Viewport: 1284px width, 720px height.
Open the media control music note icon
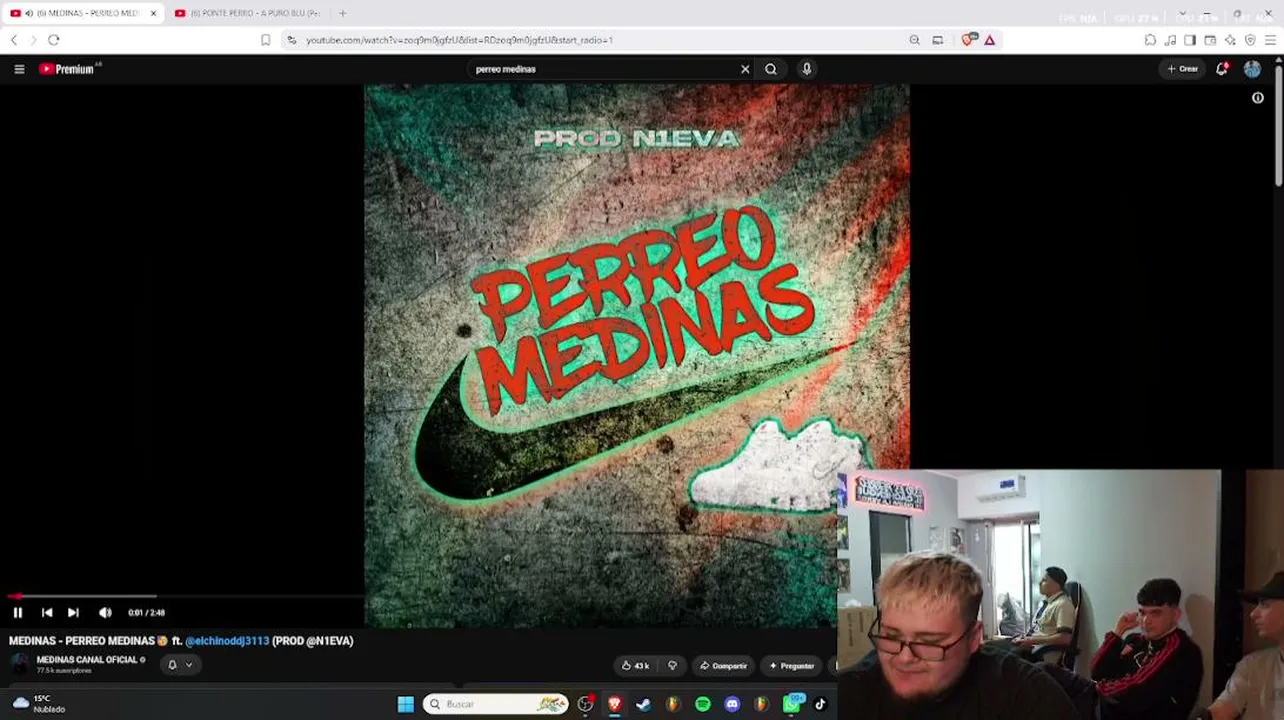[1170, 40]
